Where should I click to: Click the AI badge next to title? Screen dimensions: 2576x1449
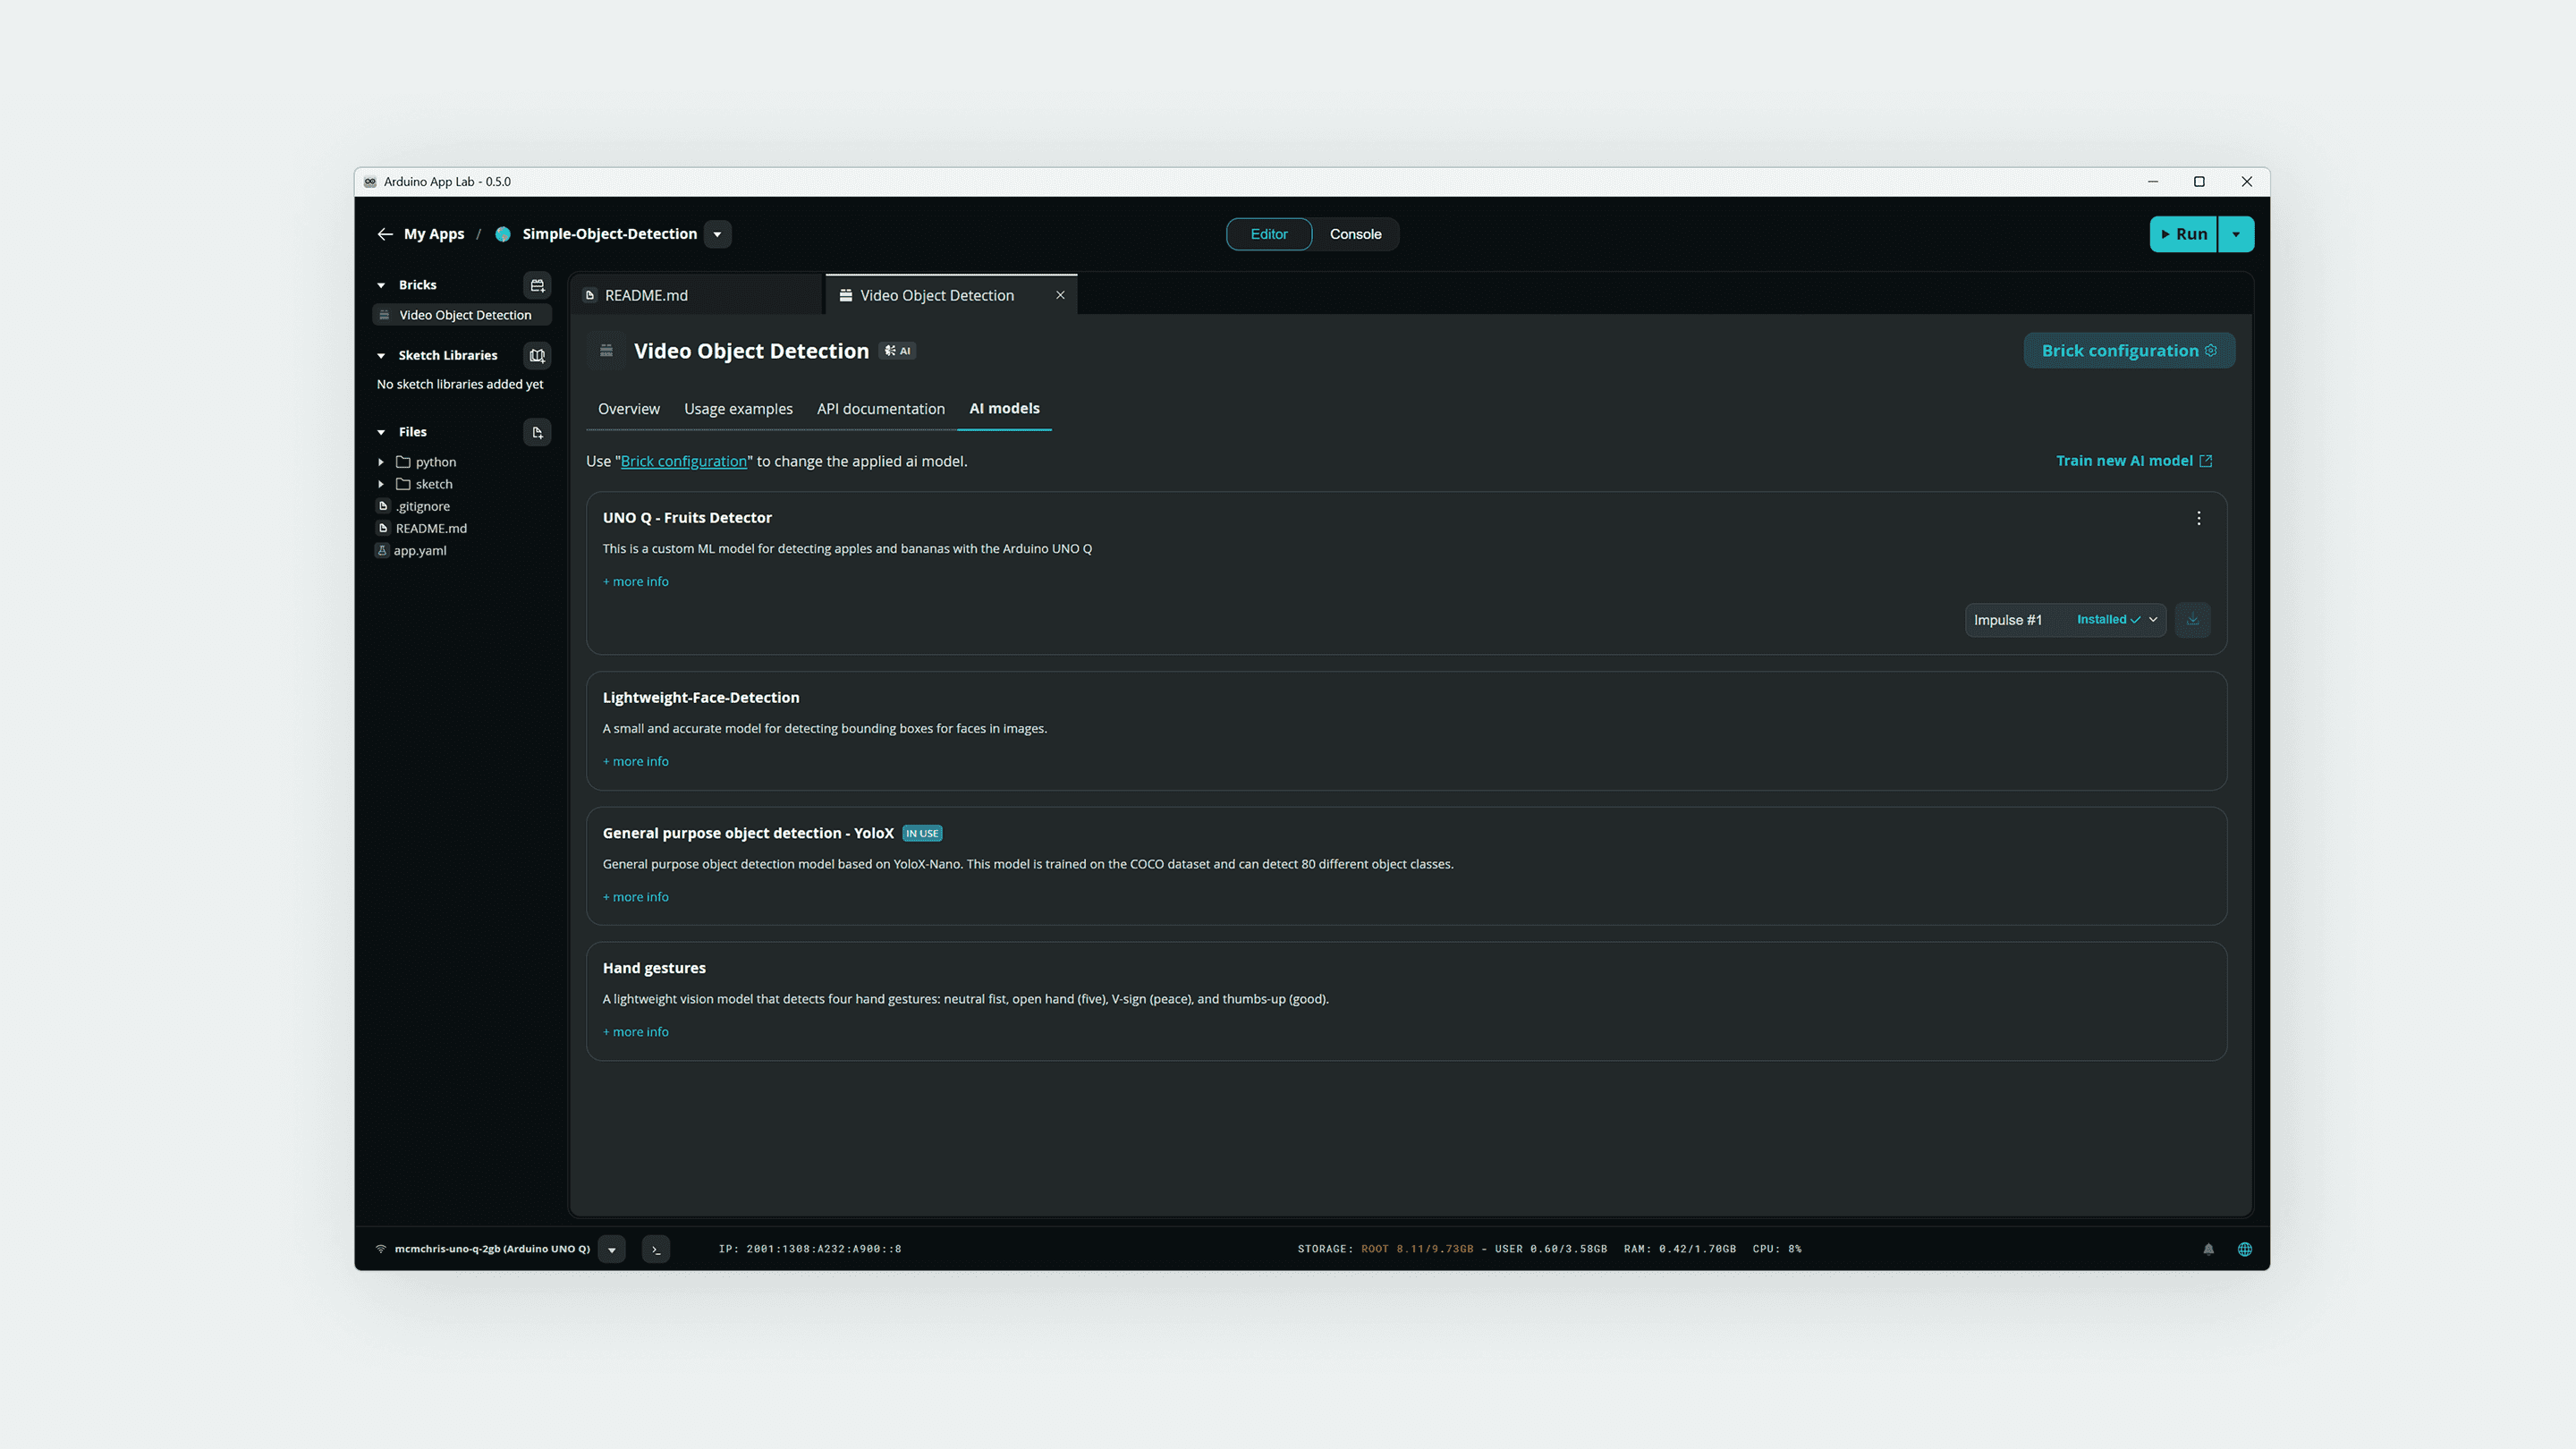point(897,351)
